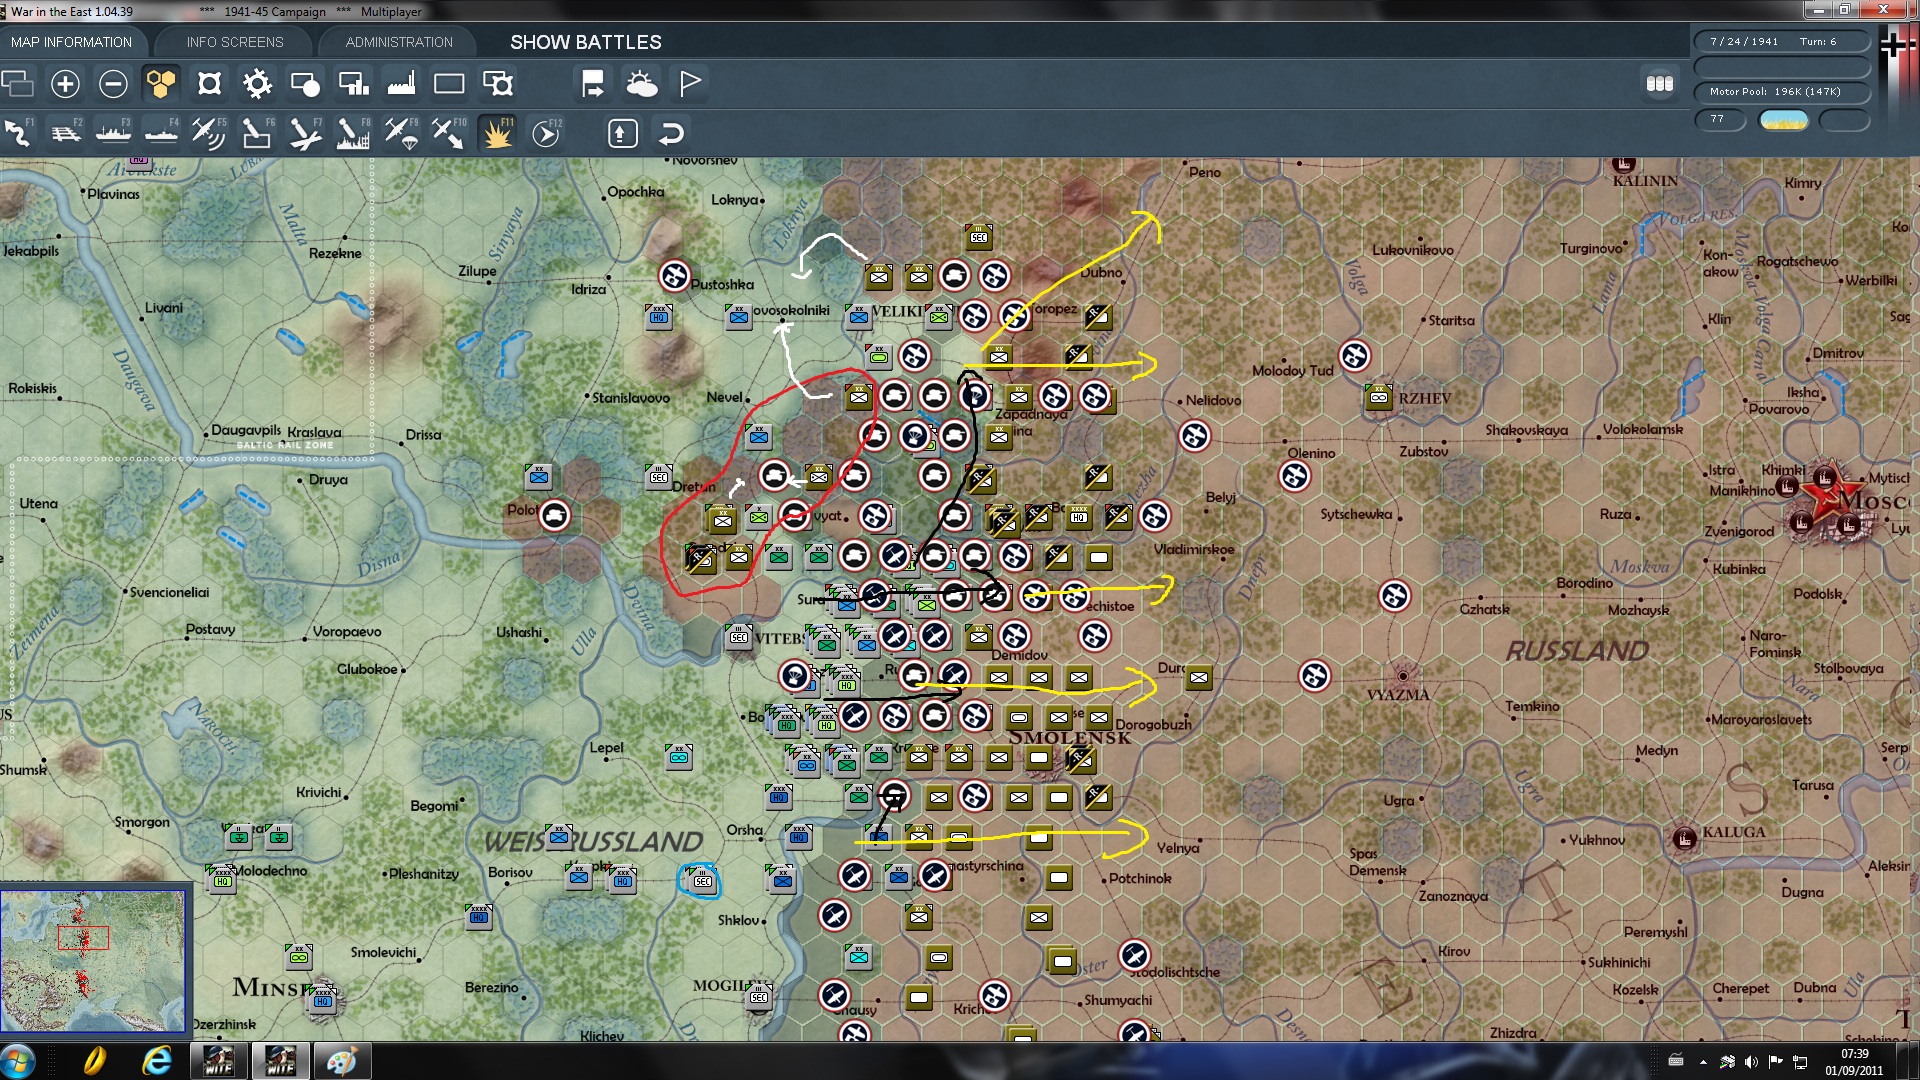Screen dimensions: 1920x1080
Task: Select the armored unit at Polotsk
Action: (554, 515)
